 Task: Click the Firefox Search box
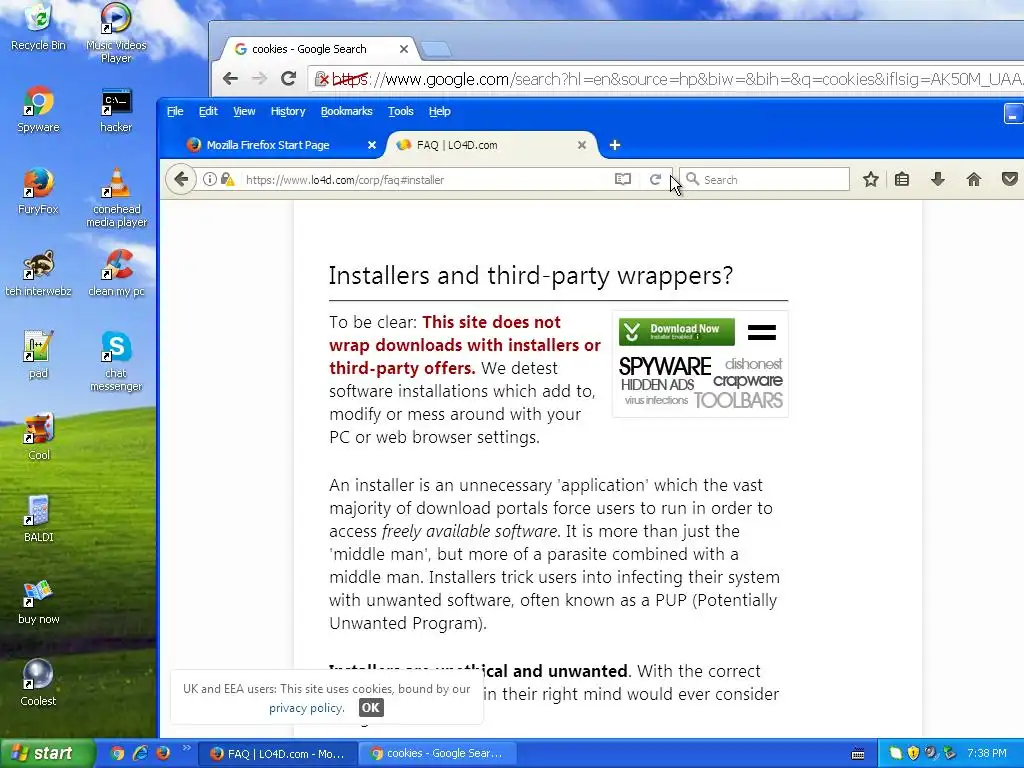click(764, 179)
